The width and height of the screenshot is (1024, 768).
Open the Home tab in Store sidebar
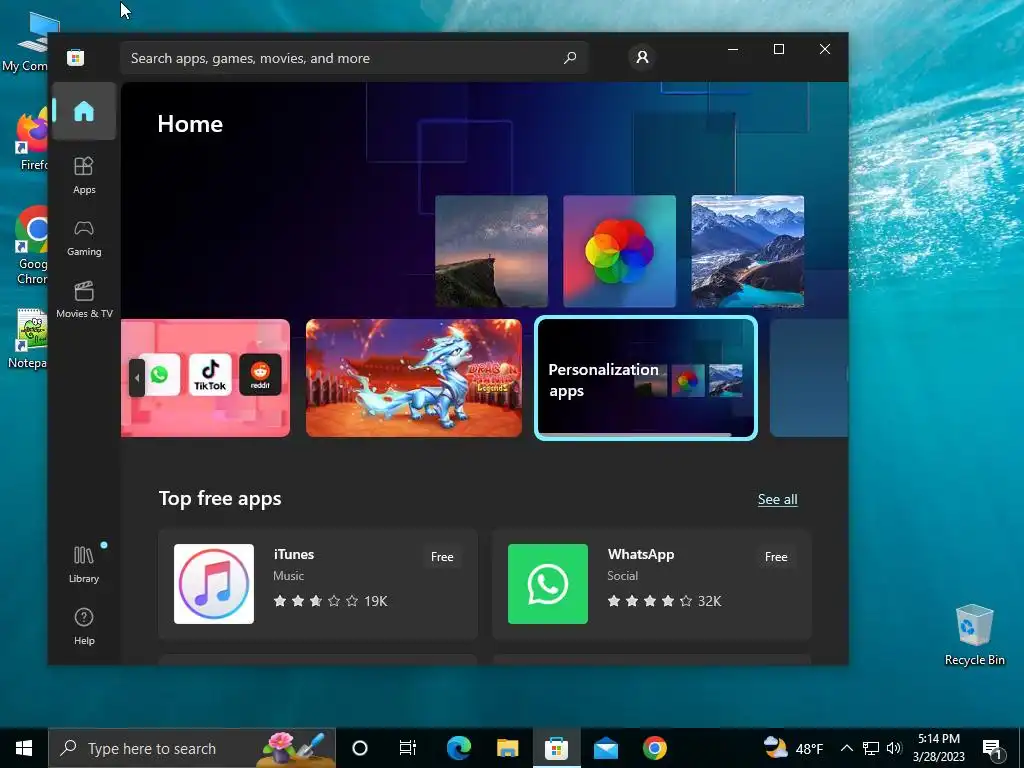tap(84, 111)
